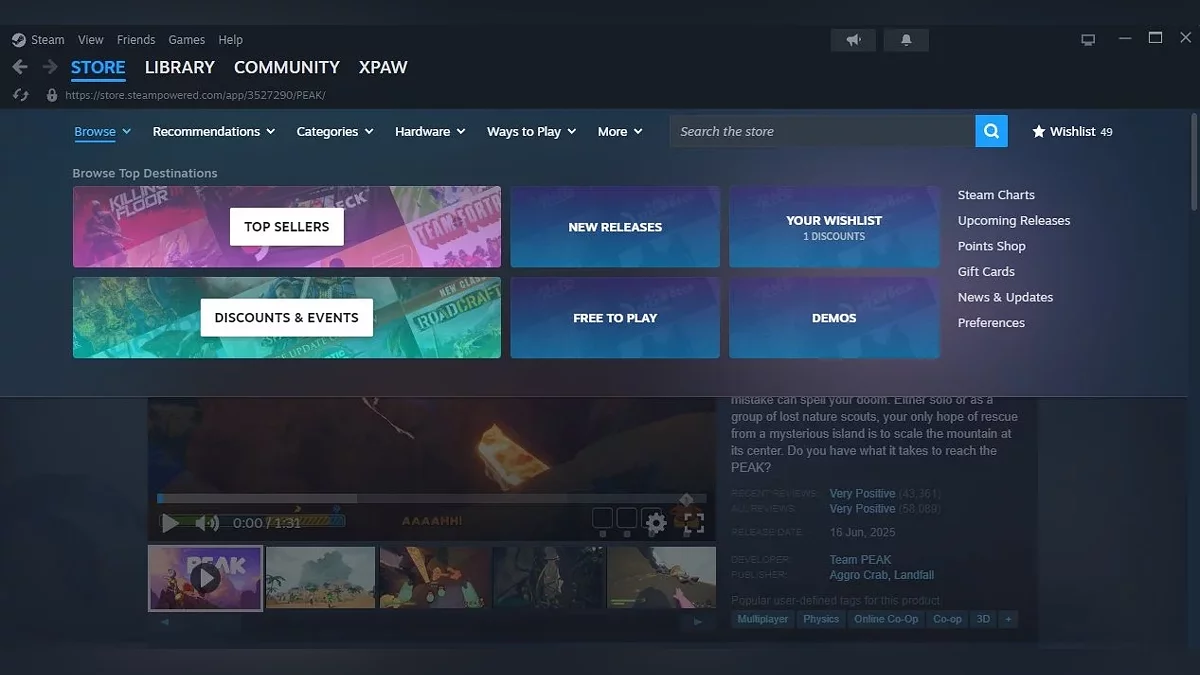This screenshot has height=675, width=1200.
Task: Click the Big Picture monitor icon
Action: (x=1088, y=40)
